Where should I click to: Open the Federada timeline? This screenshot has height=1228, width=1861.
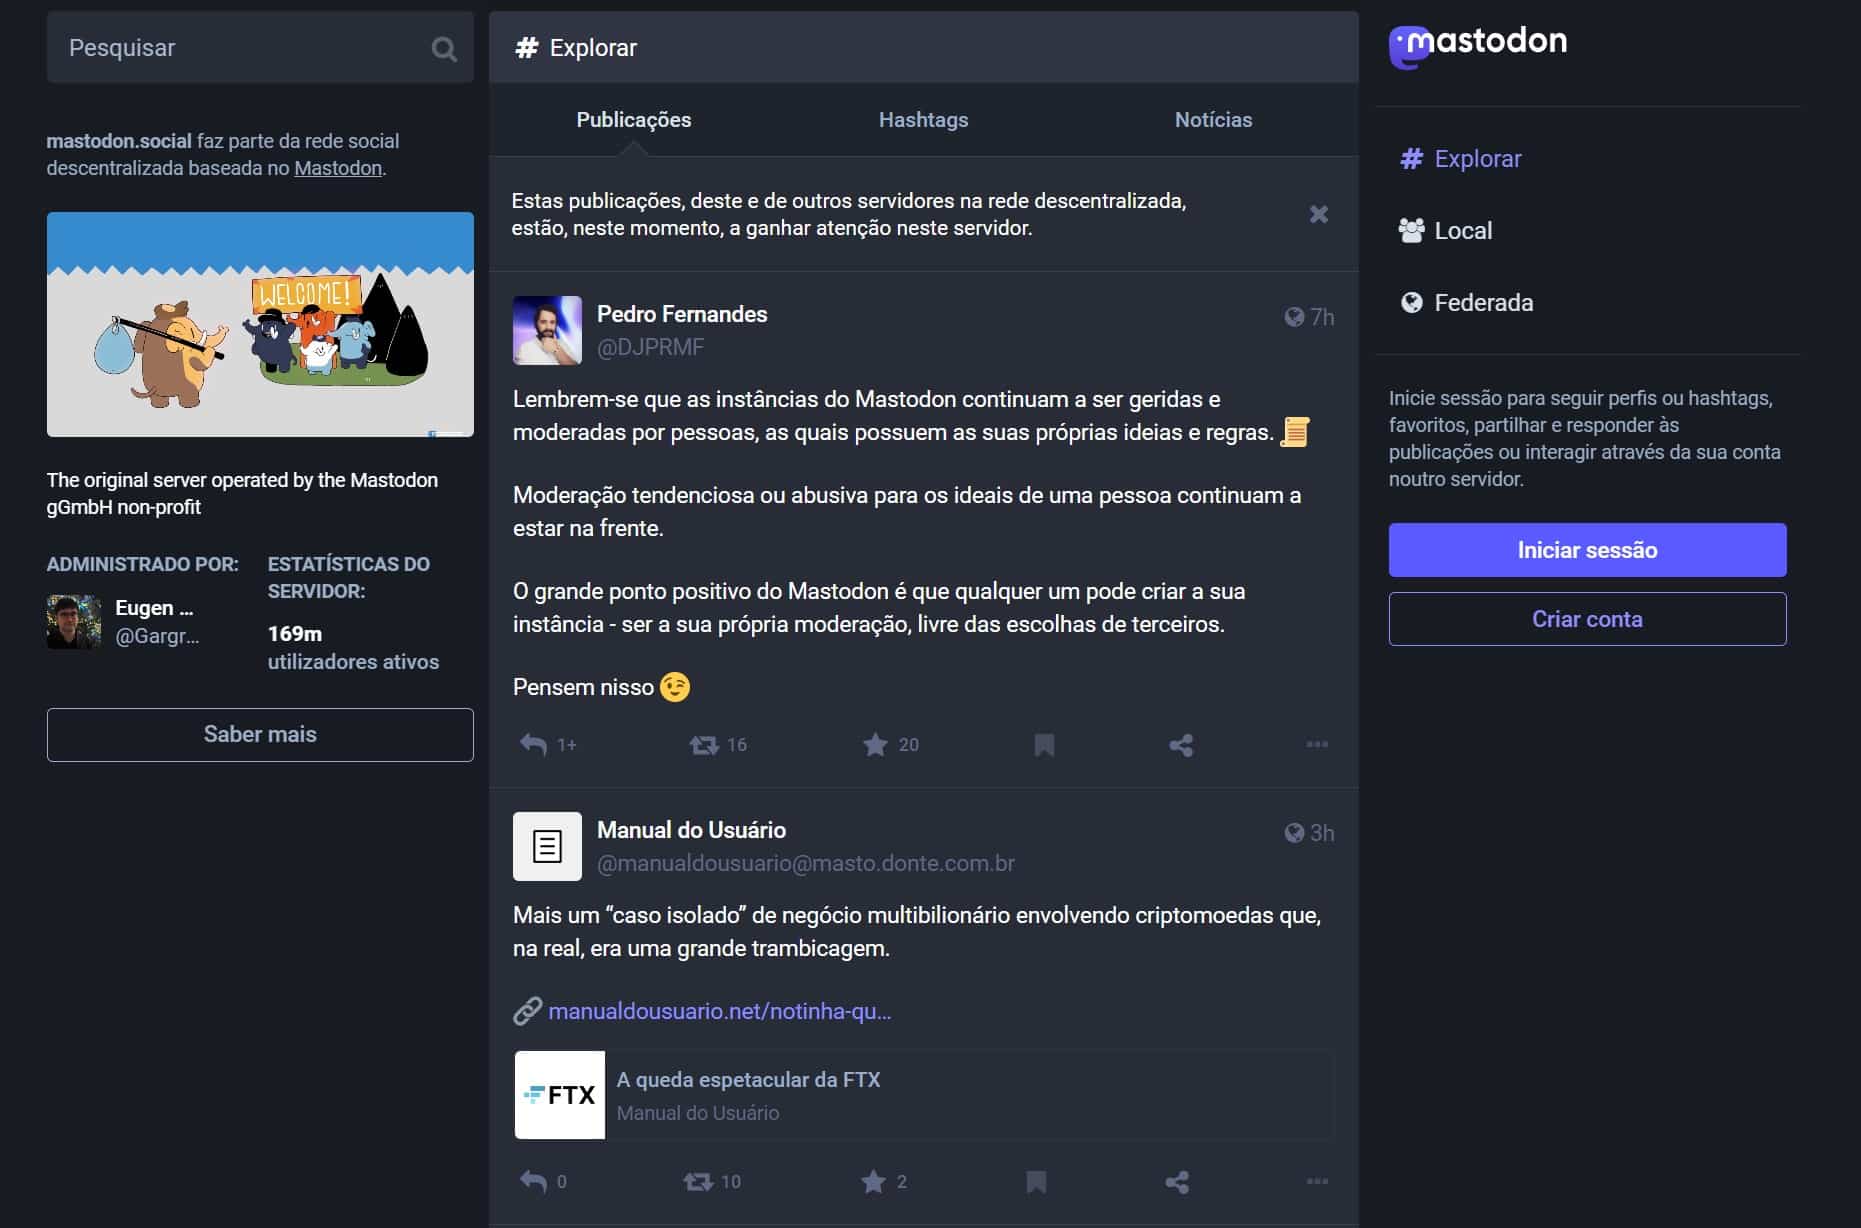pos(1482,303)
